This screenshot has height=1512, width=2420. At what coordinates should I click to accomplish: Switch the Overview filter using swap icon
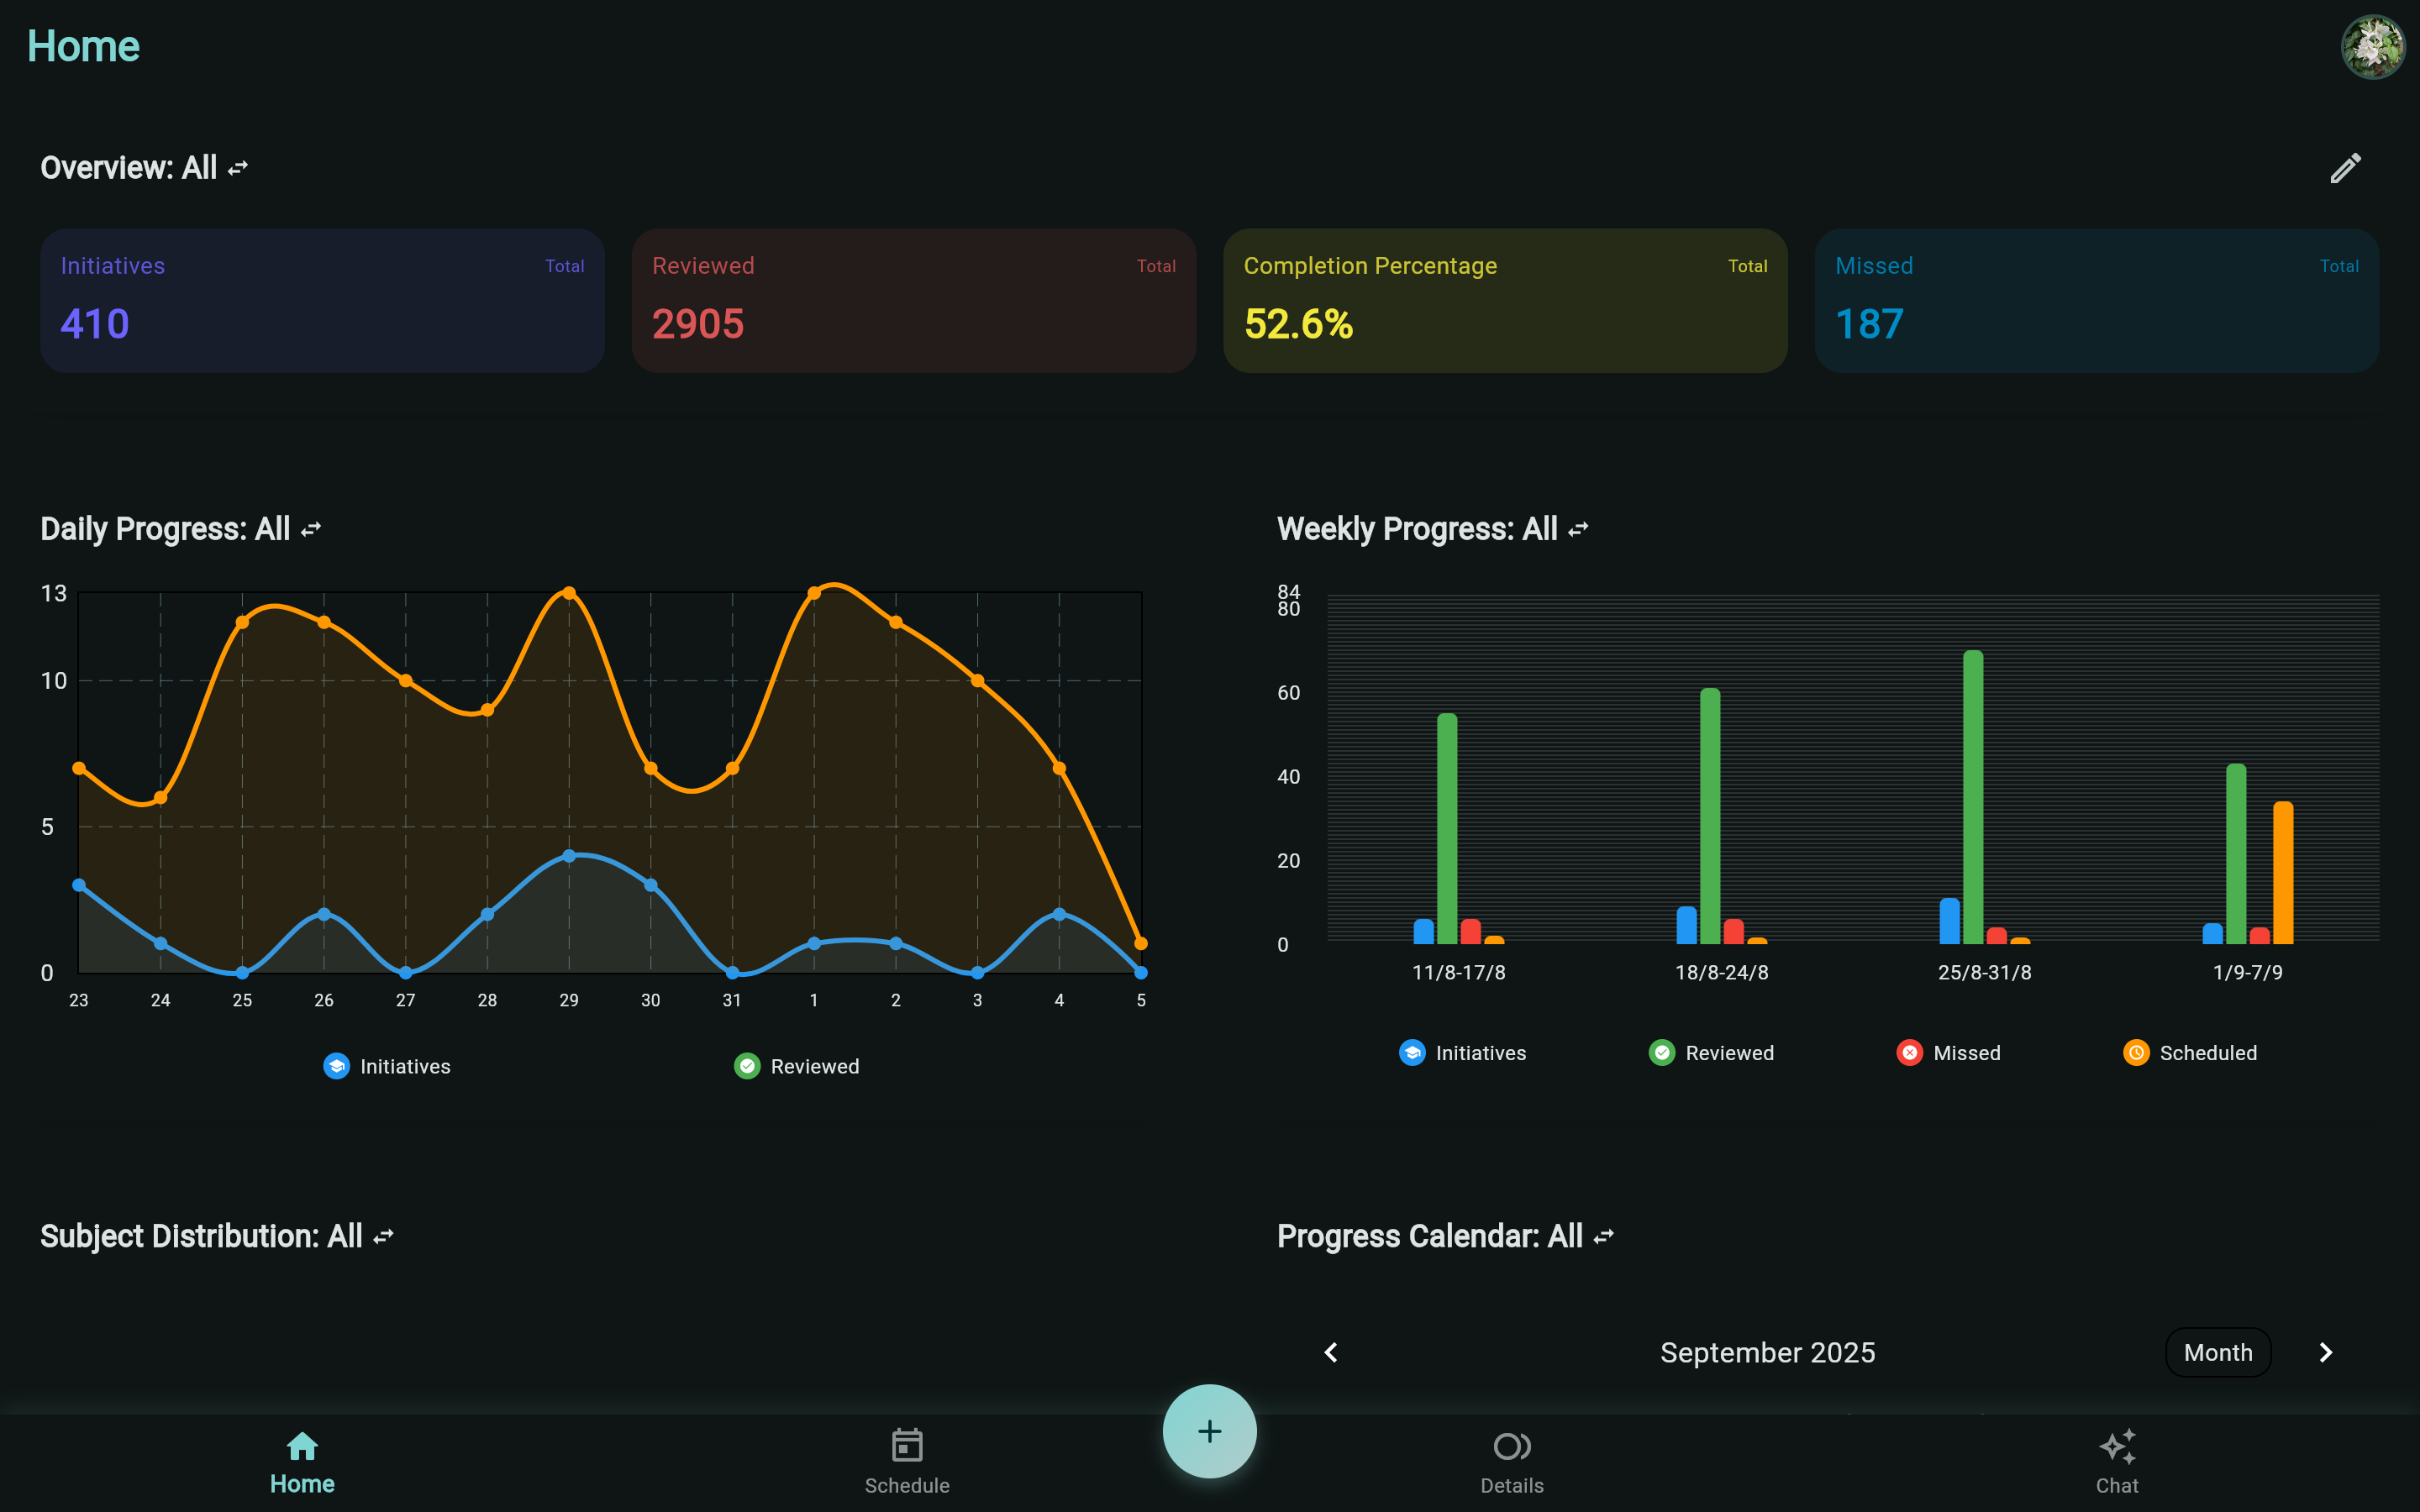click(x=238, y=168)
